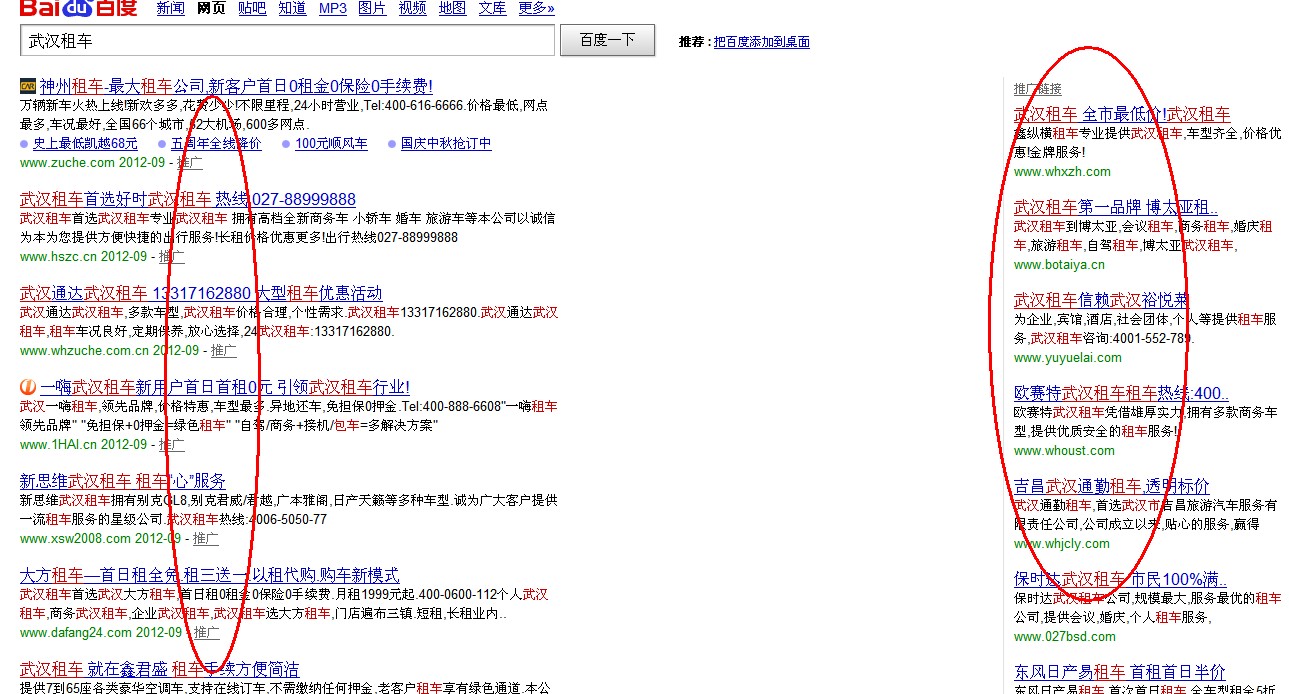Viewport: 1289px width, 694px height.
Task: Open the sidebar ad 武汉租车第一品牌 博太亚租
Action: pos(1115,208)
